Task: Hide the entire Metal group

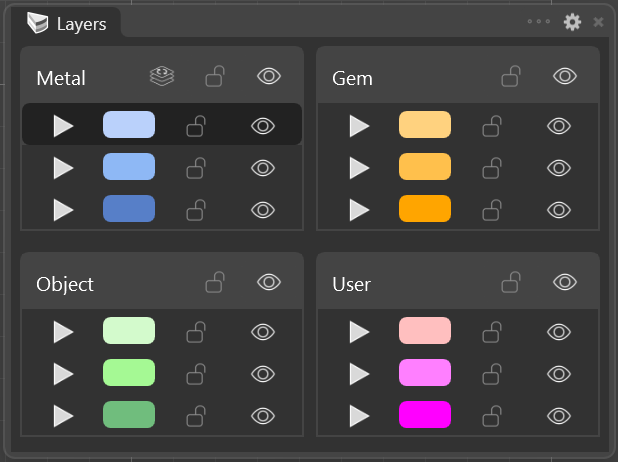Action: [269, 76]
